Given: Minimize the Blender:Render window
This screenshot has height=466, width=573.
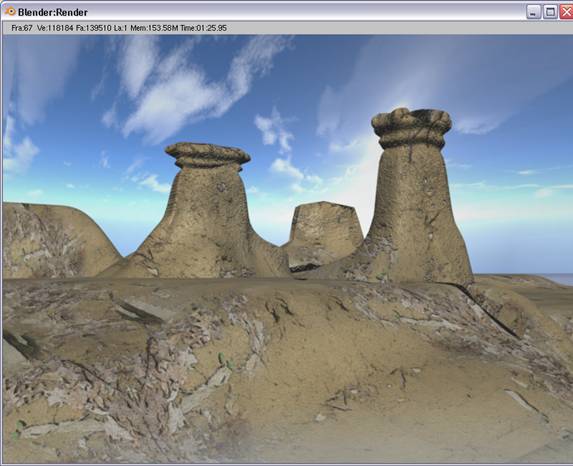Looking at the screenshot, I should [x=533, y=12].
